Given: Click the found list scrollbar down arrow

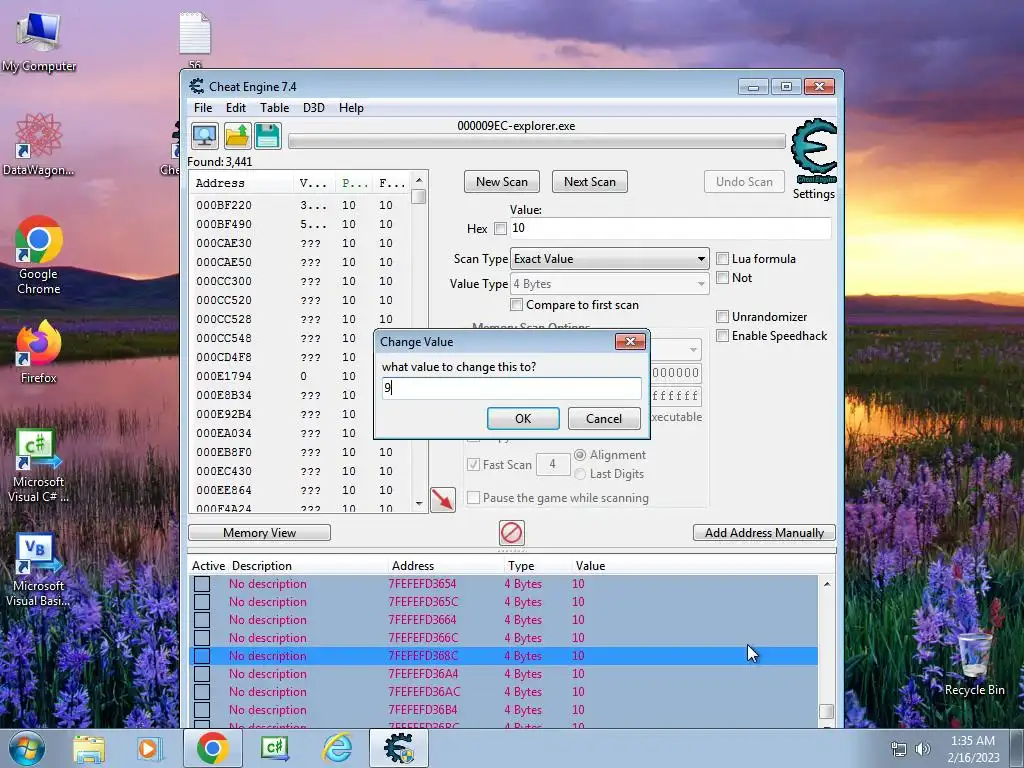Looking at the screenshot, I should click(419, 504).
